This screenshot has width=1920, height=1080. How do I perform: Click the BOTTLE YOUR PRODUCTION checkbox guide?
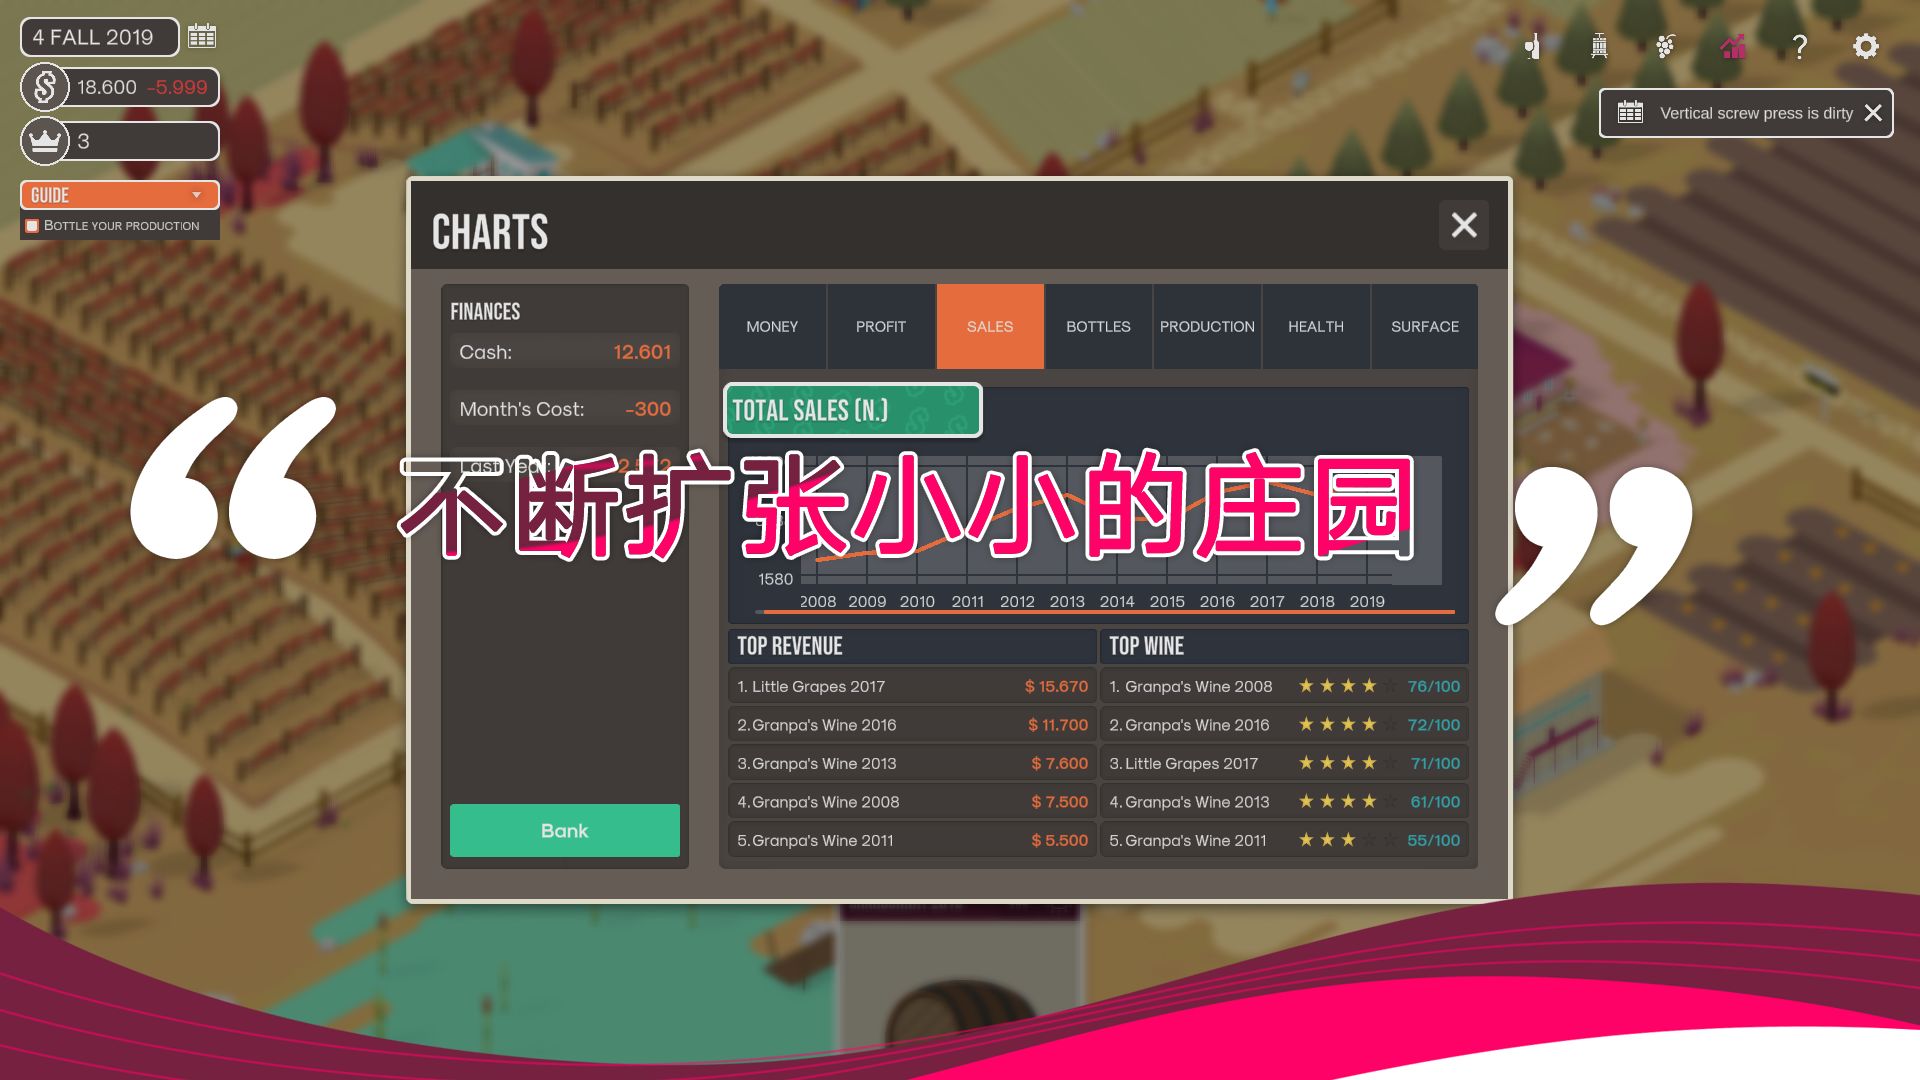pyautogui.click(x=33, y=225)
